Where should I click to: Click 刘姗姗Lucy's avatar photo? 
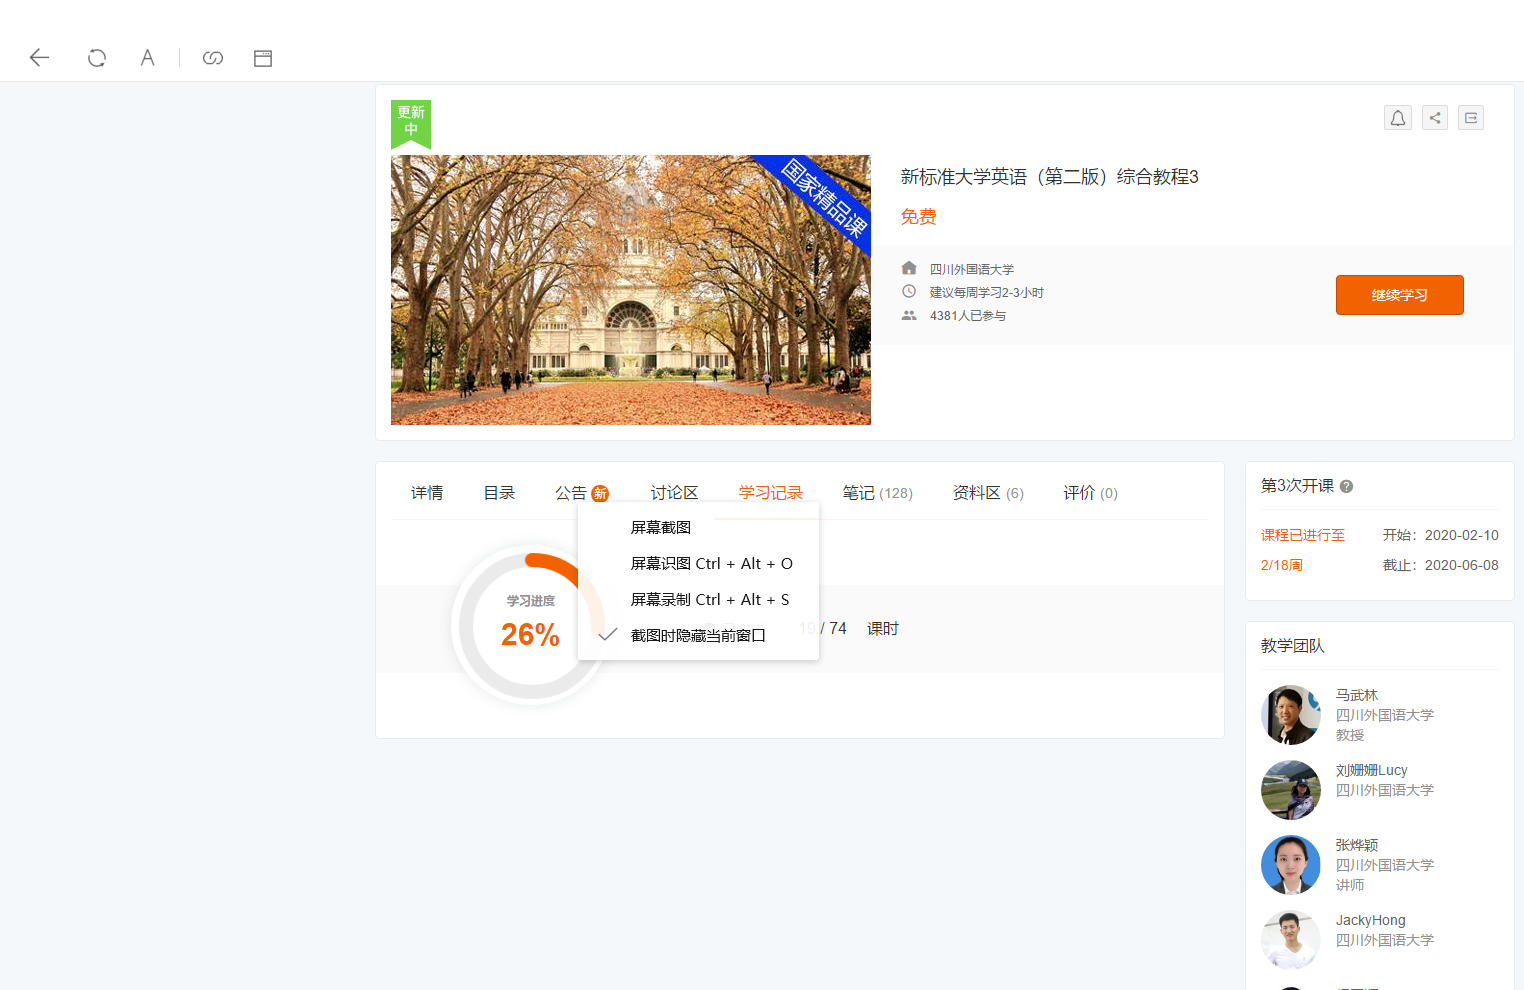click(x=1291, y=790)
